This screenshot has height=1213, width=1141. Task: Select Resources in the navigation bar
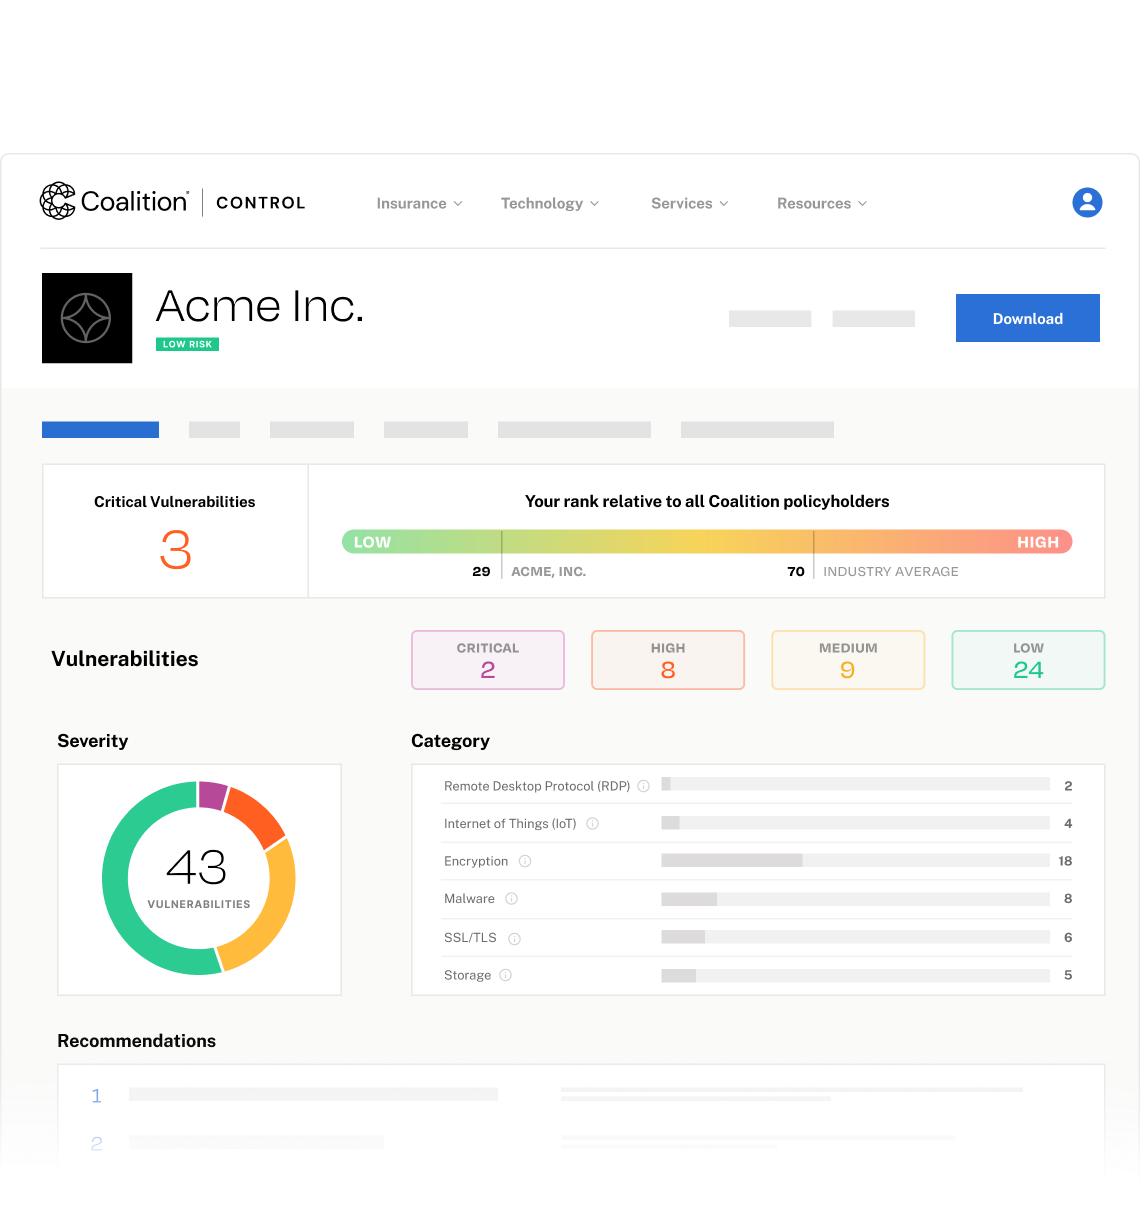coord(821,203)
